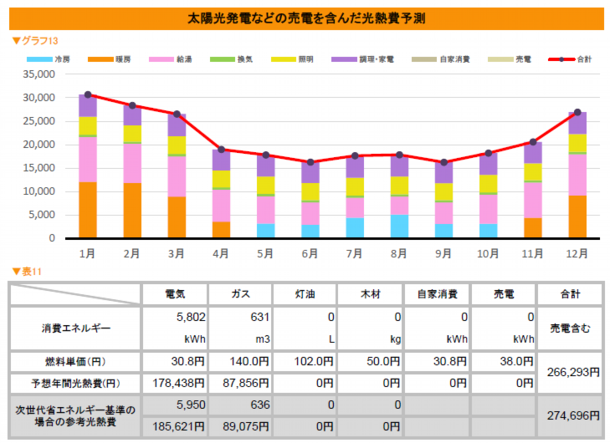
Task: Collapse the 表11 section triangle
Action: [15, 271]
